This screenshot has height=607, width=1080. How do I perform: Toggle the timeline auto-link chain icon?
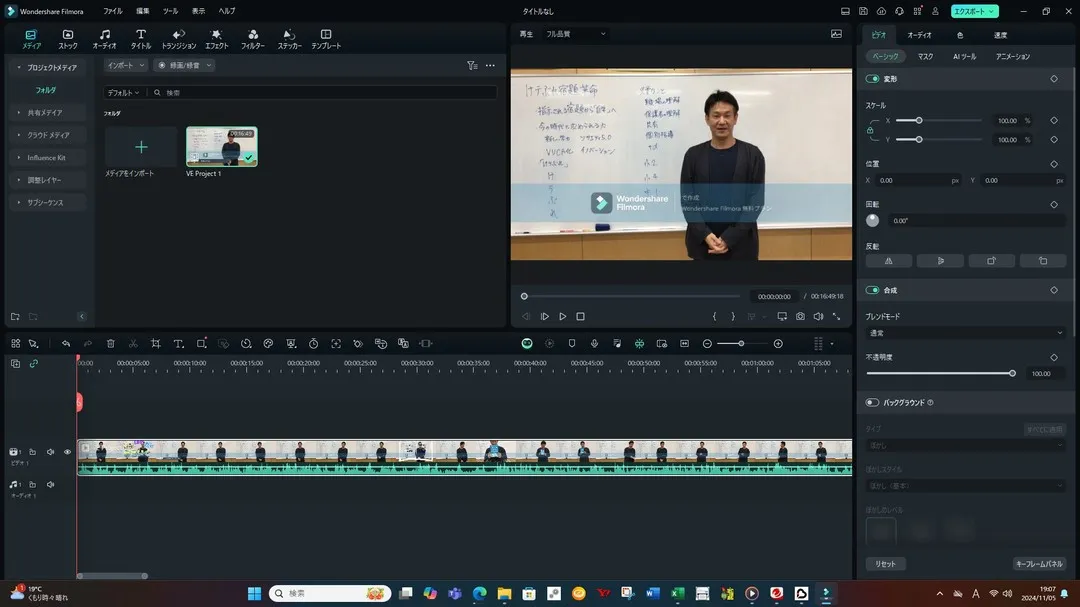[x=33, y=363]
